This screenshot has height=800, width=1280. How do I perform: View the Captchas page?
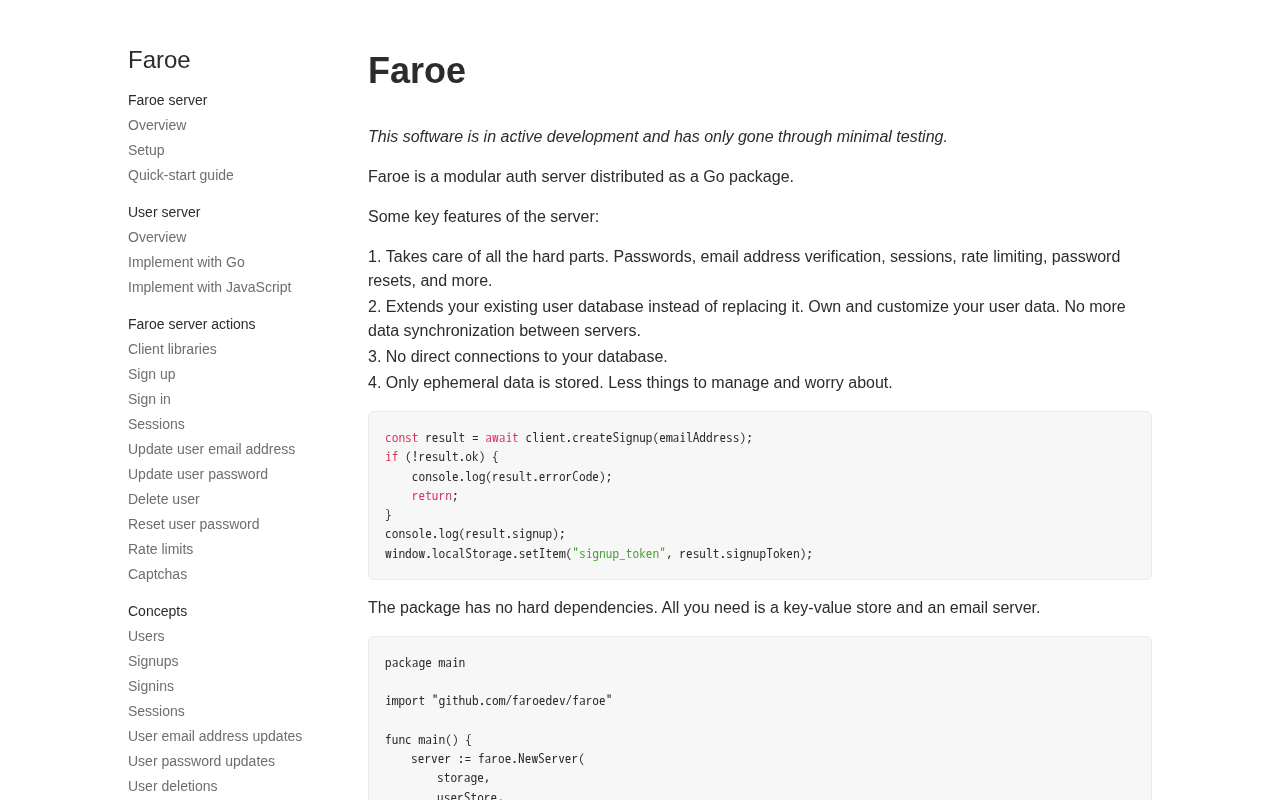[x=158, y=574]
